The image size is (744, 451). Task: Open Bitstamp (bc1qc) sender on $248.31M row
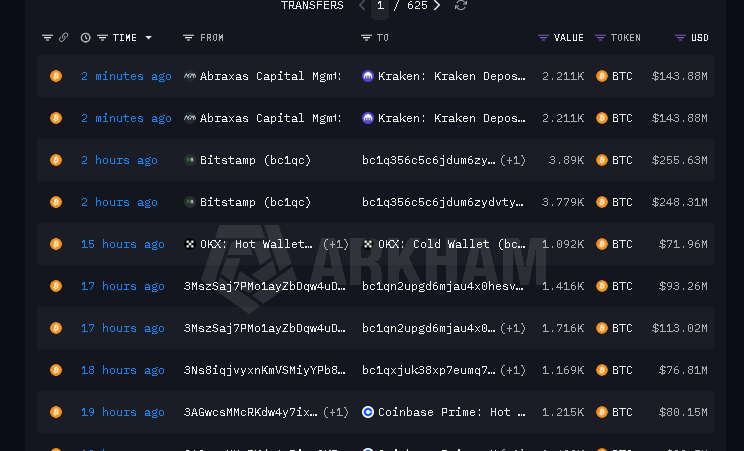[x=255, y=202]
